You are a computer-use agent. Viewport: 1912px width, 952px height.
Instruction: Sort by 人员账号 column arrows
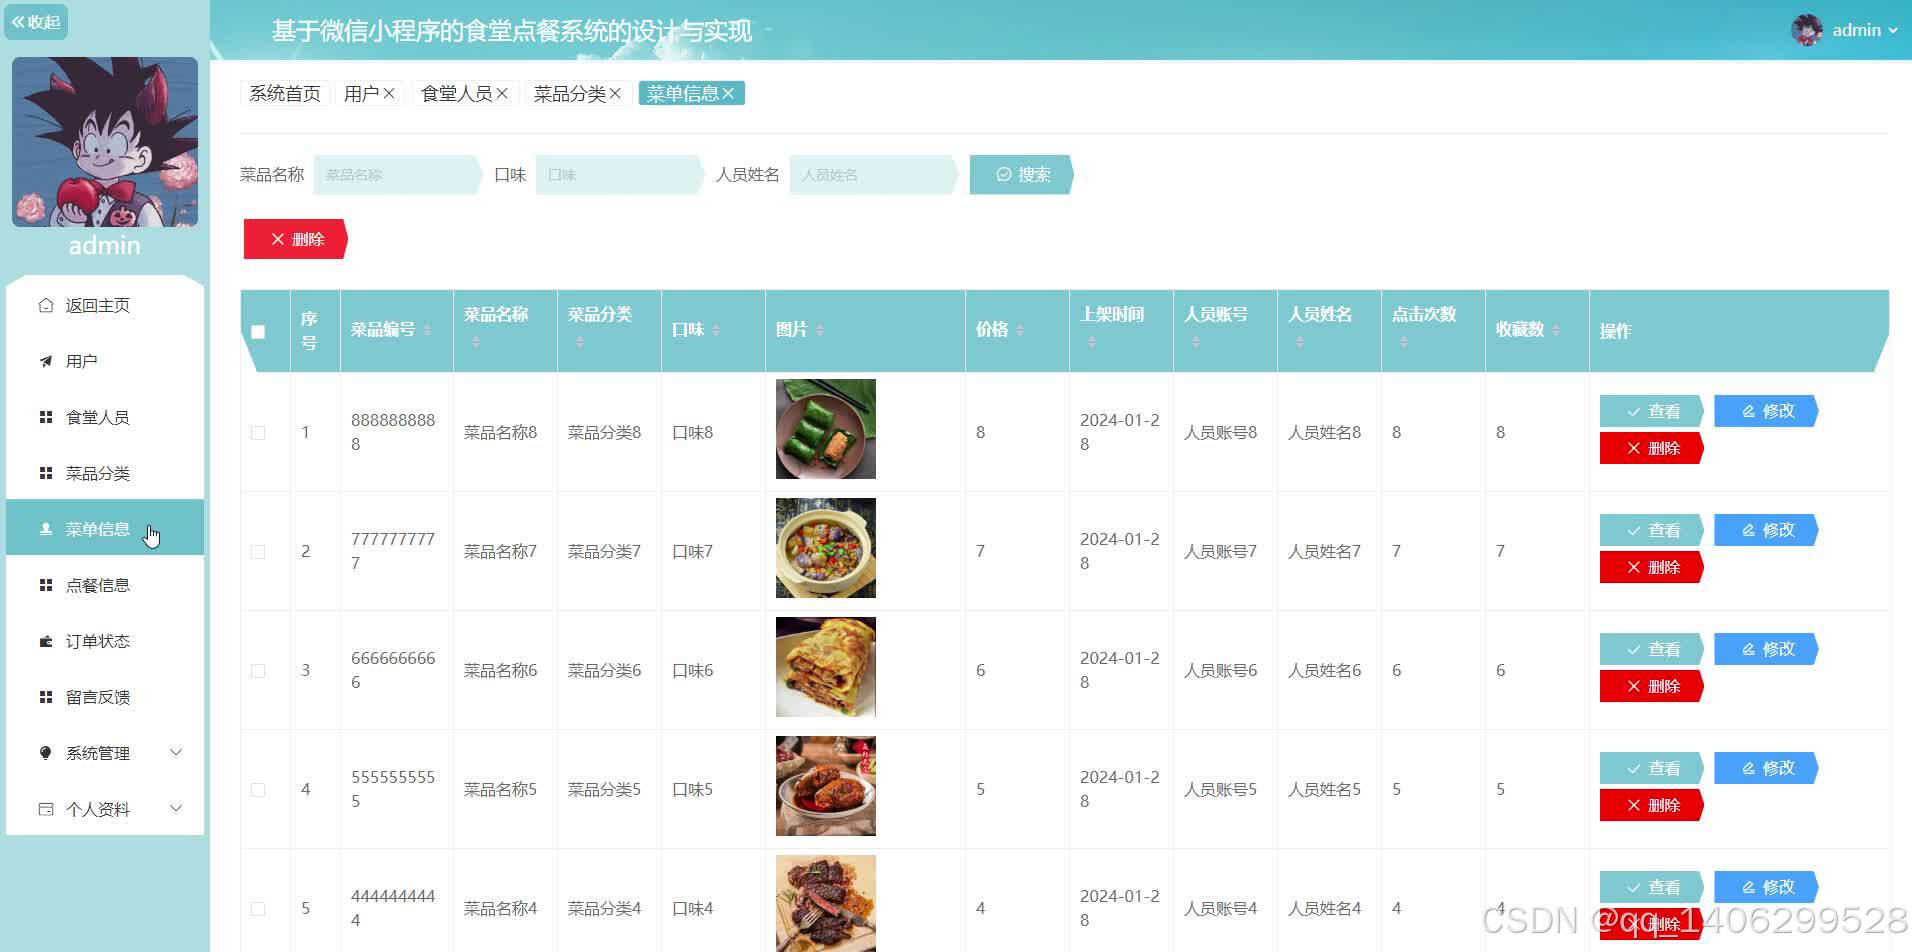[x=1196, y=342]
